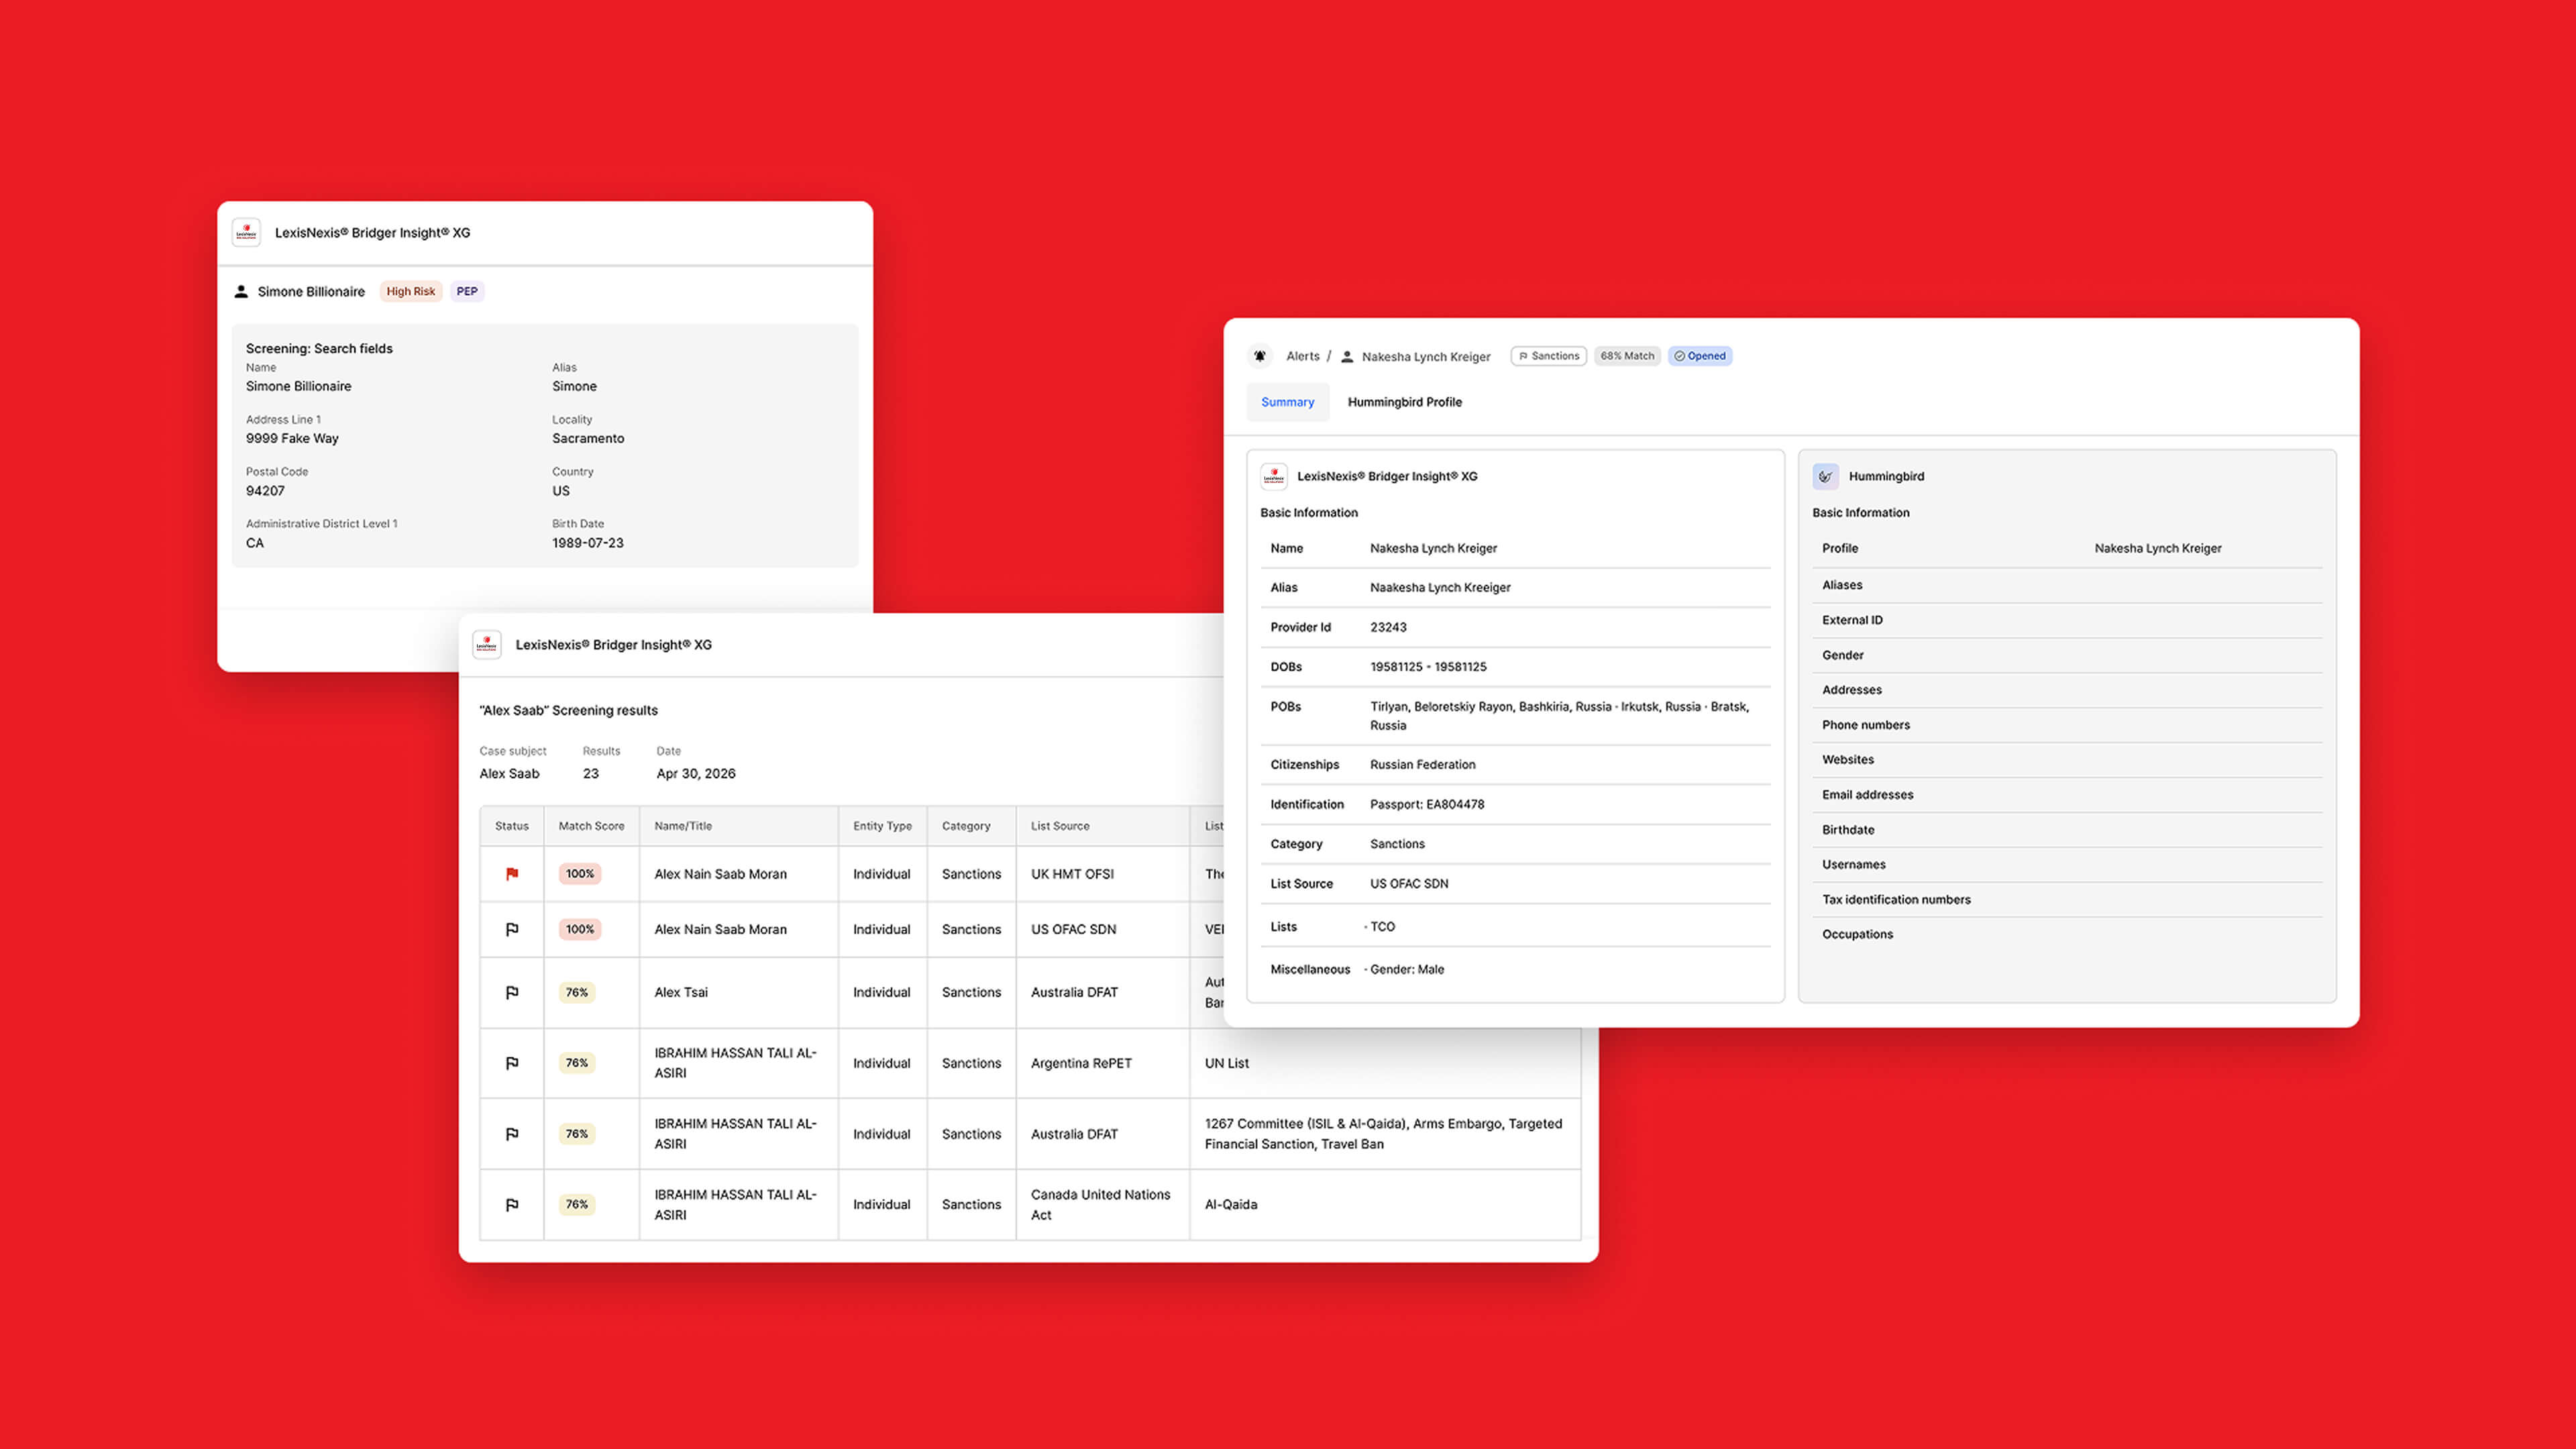Click the DOBs value 19581125
The width and height of the screenshot is (2576, 1449).
[1428, 667]
